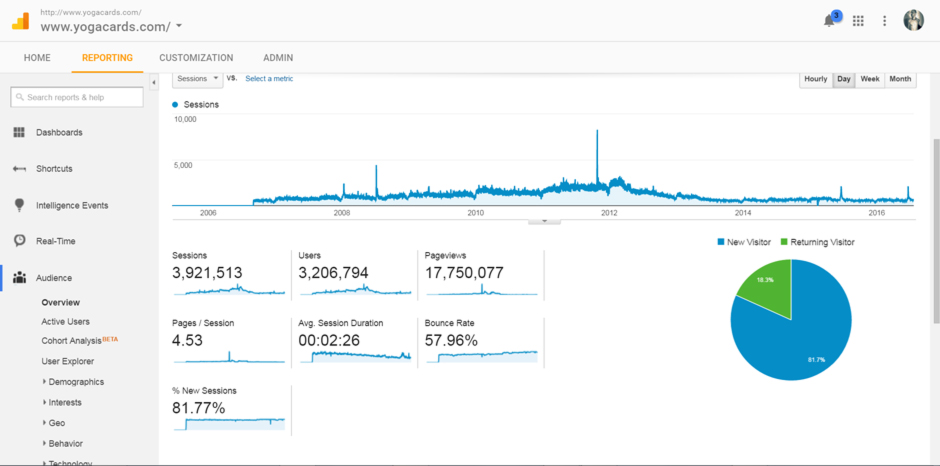
Task: Click the Sessions sparkline
Action: pyautogui.click(x=229, y=290)
